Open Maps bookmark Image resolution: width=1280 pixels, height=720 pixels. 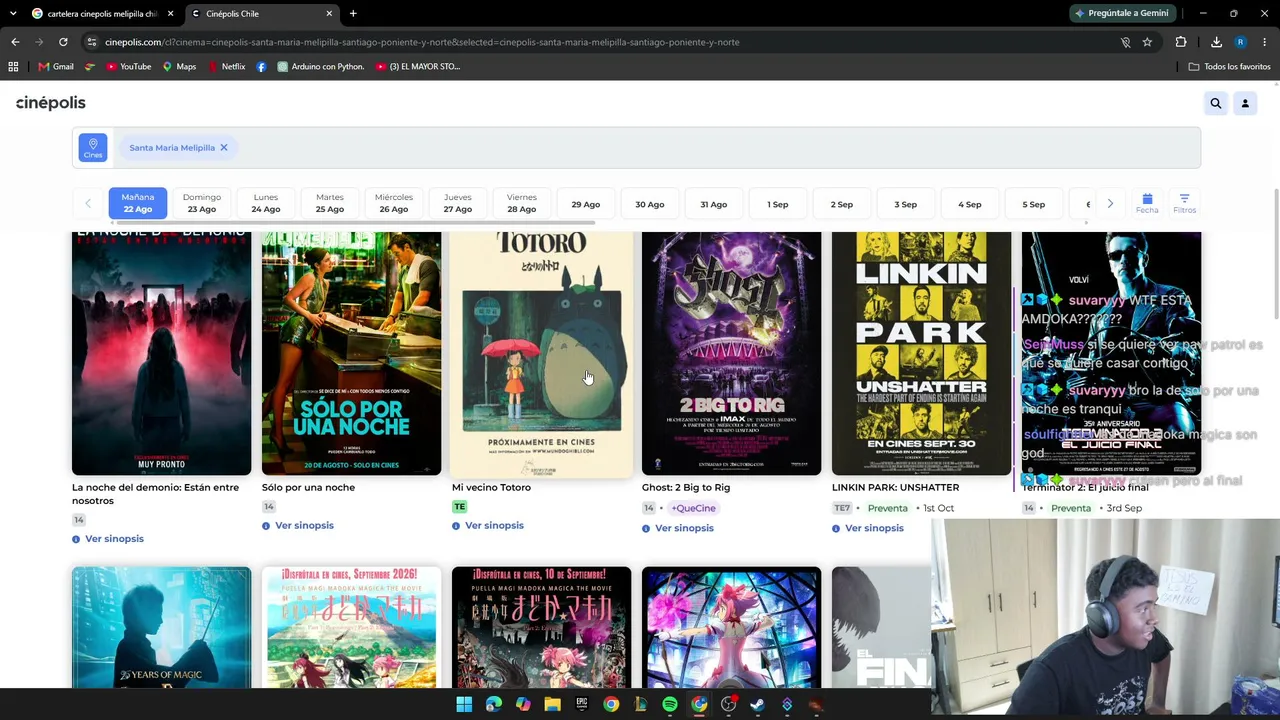coord(179,67)
